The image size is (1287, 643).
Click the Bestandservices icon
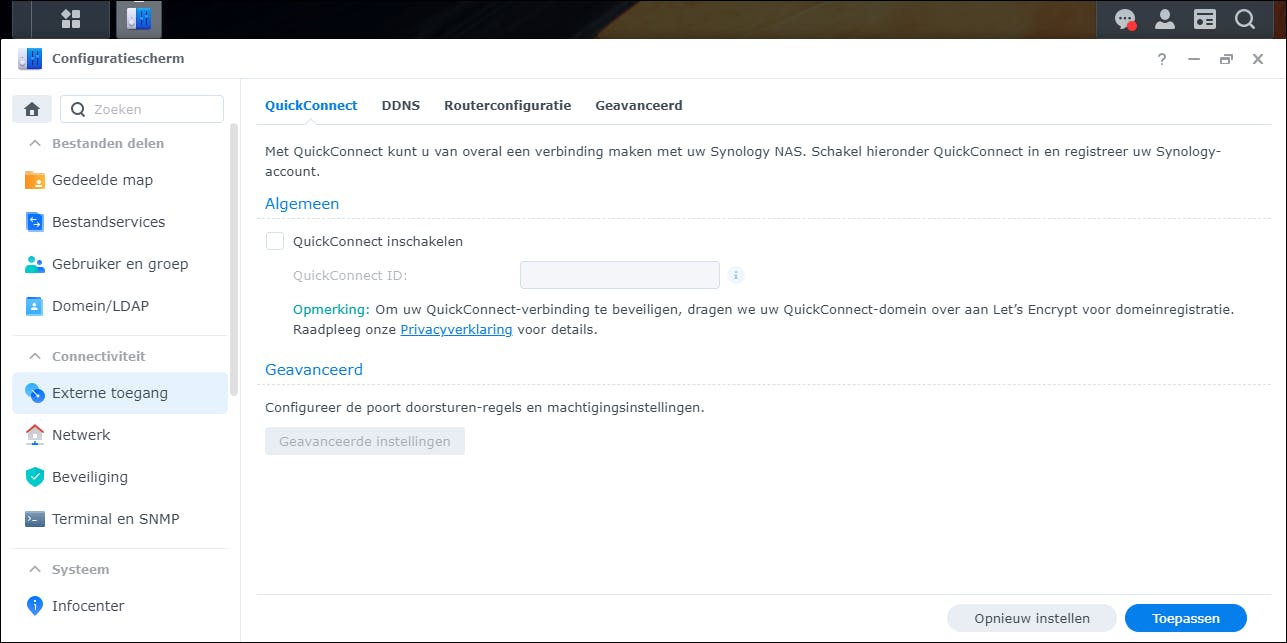pyautogui.click(x=35, y=222)
